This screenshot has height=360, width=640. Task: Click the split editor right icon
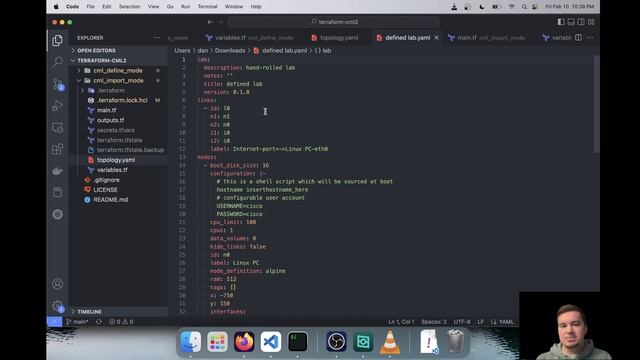coord(578,38)
